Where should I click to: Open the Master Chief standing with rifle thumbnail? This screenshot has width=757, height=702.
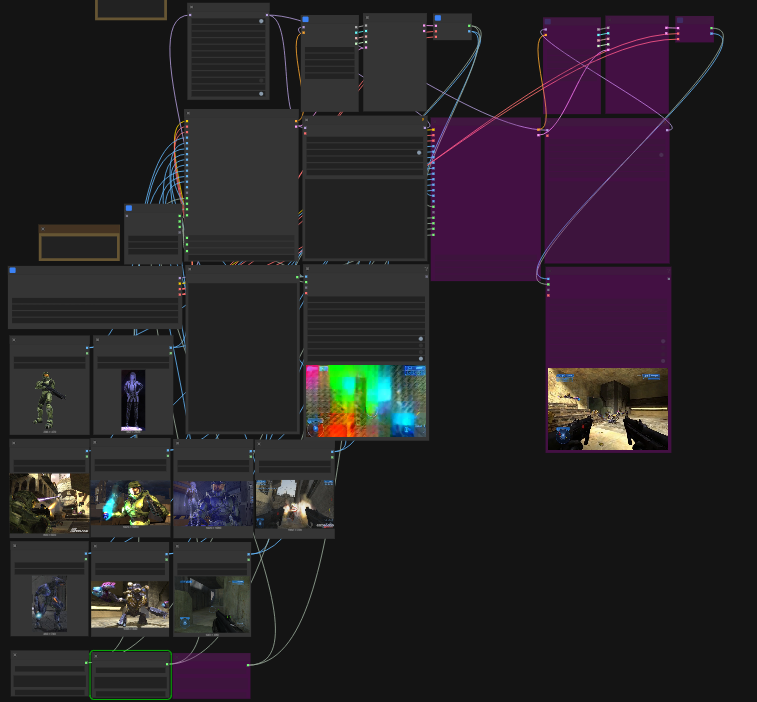tap(49, 400)
